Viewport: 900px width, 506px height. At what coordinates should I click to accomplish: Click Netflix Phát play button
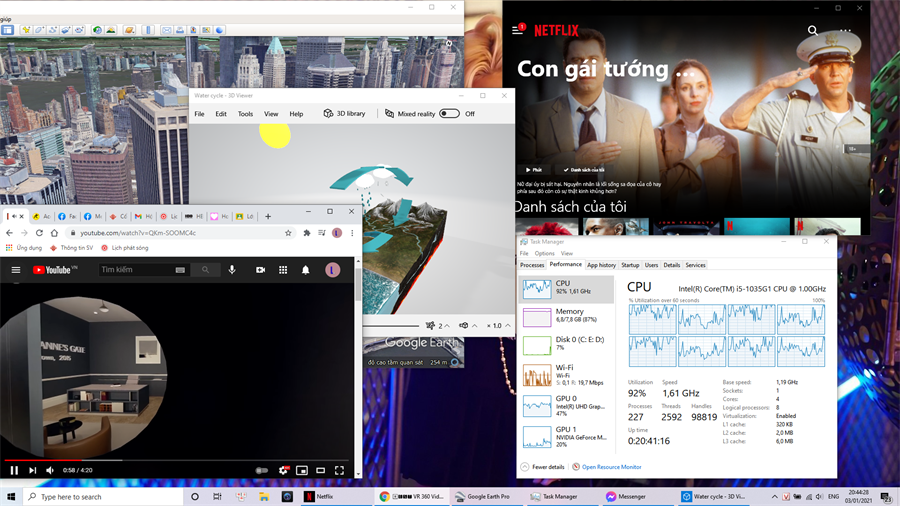(534, 170)
